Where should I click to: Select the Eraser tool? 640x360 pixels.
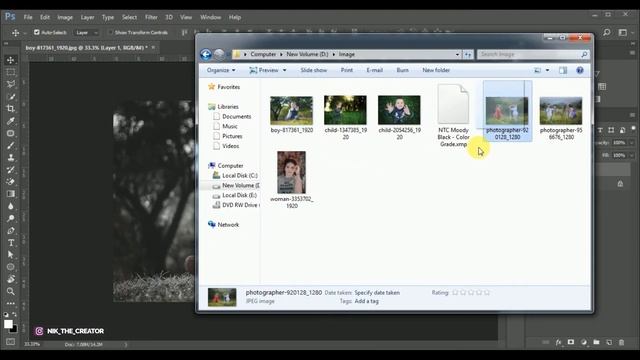(x=11, y=182)
